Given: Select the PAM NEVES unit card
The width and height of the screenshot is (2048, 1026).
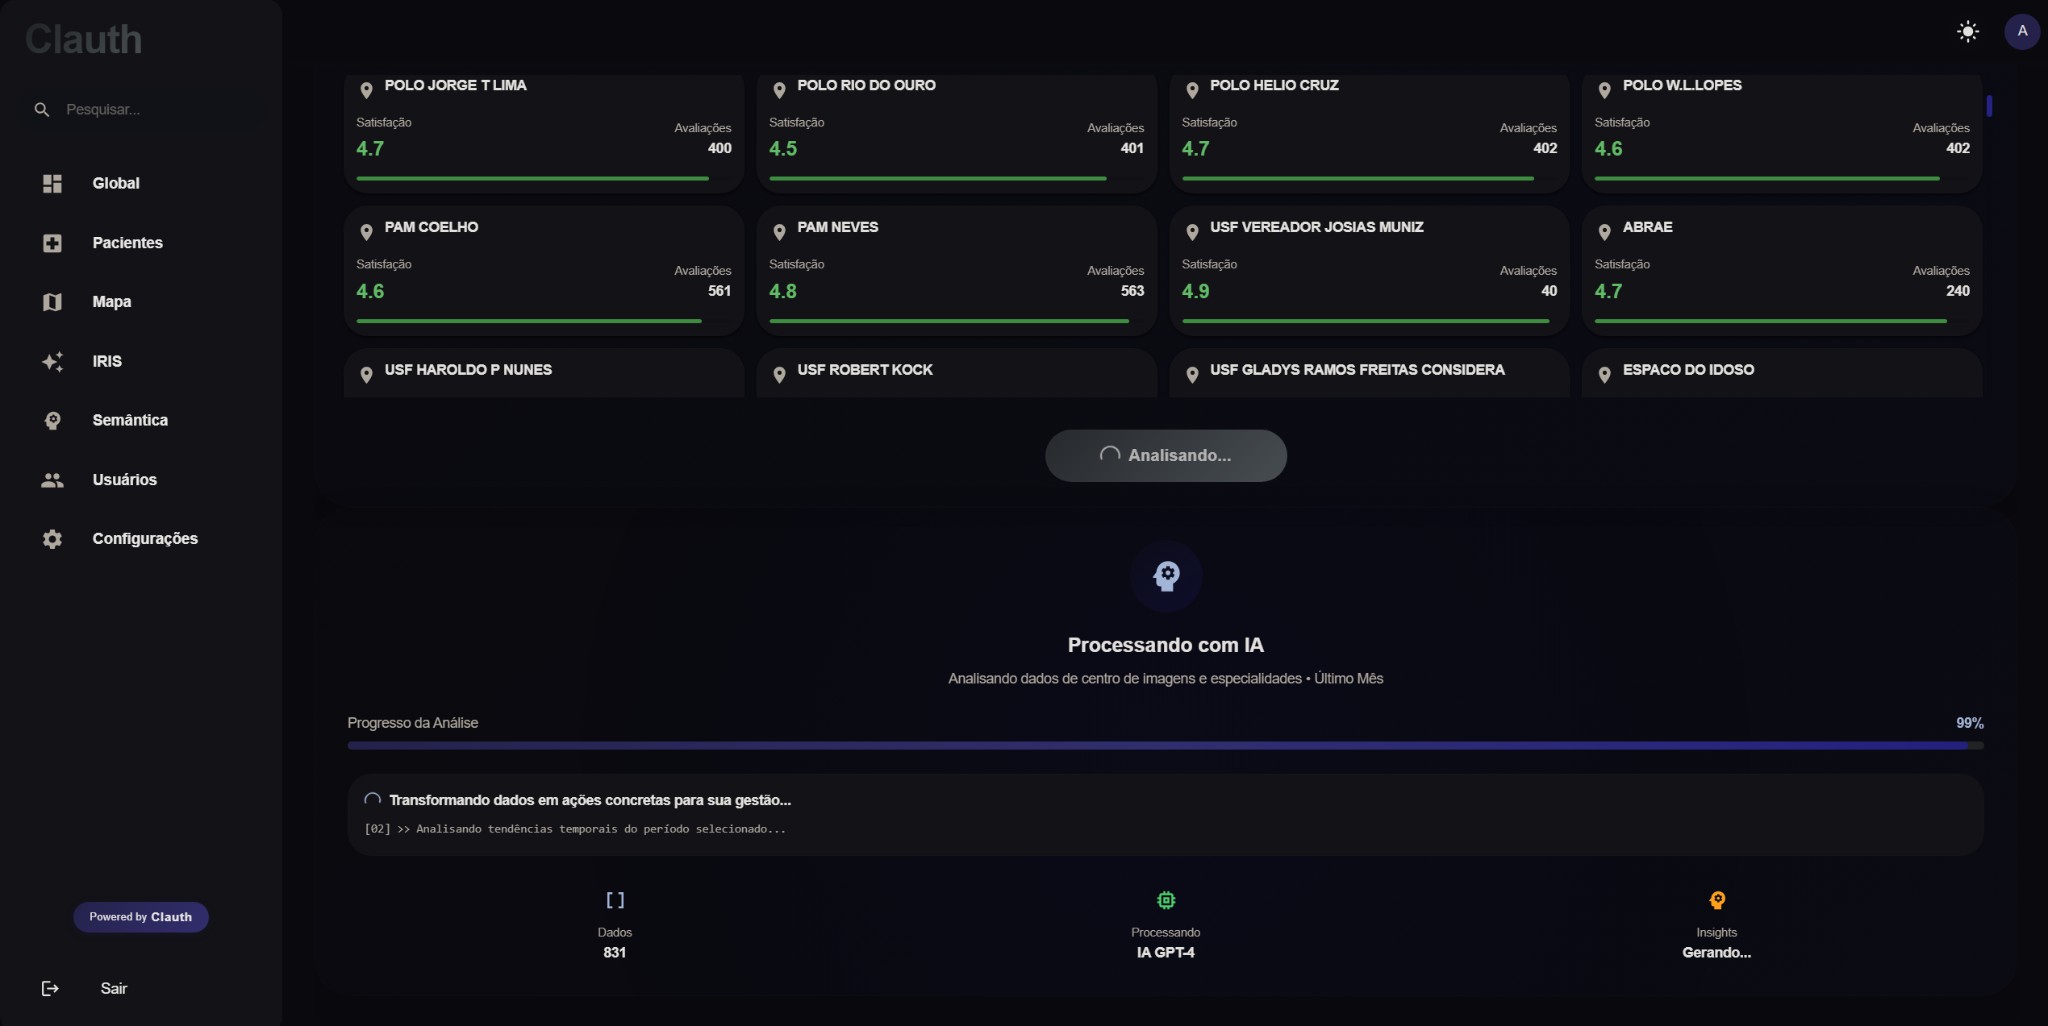Looking at the screenshot, I should point(956,270).
